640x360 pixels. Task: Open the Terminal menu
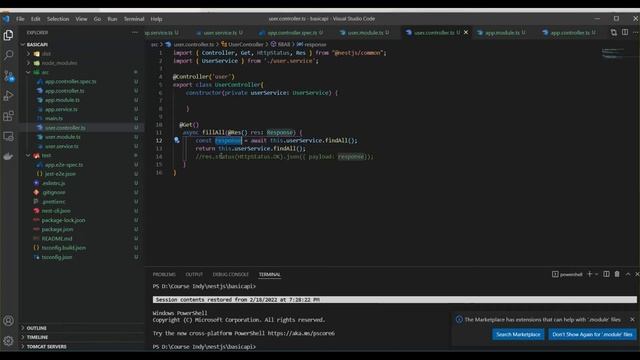pyautogui.click(x=134, y=19)
